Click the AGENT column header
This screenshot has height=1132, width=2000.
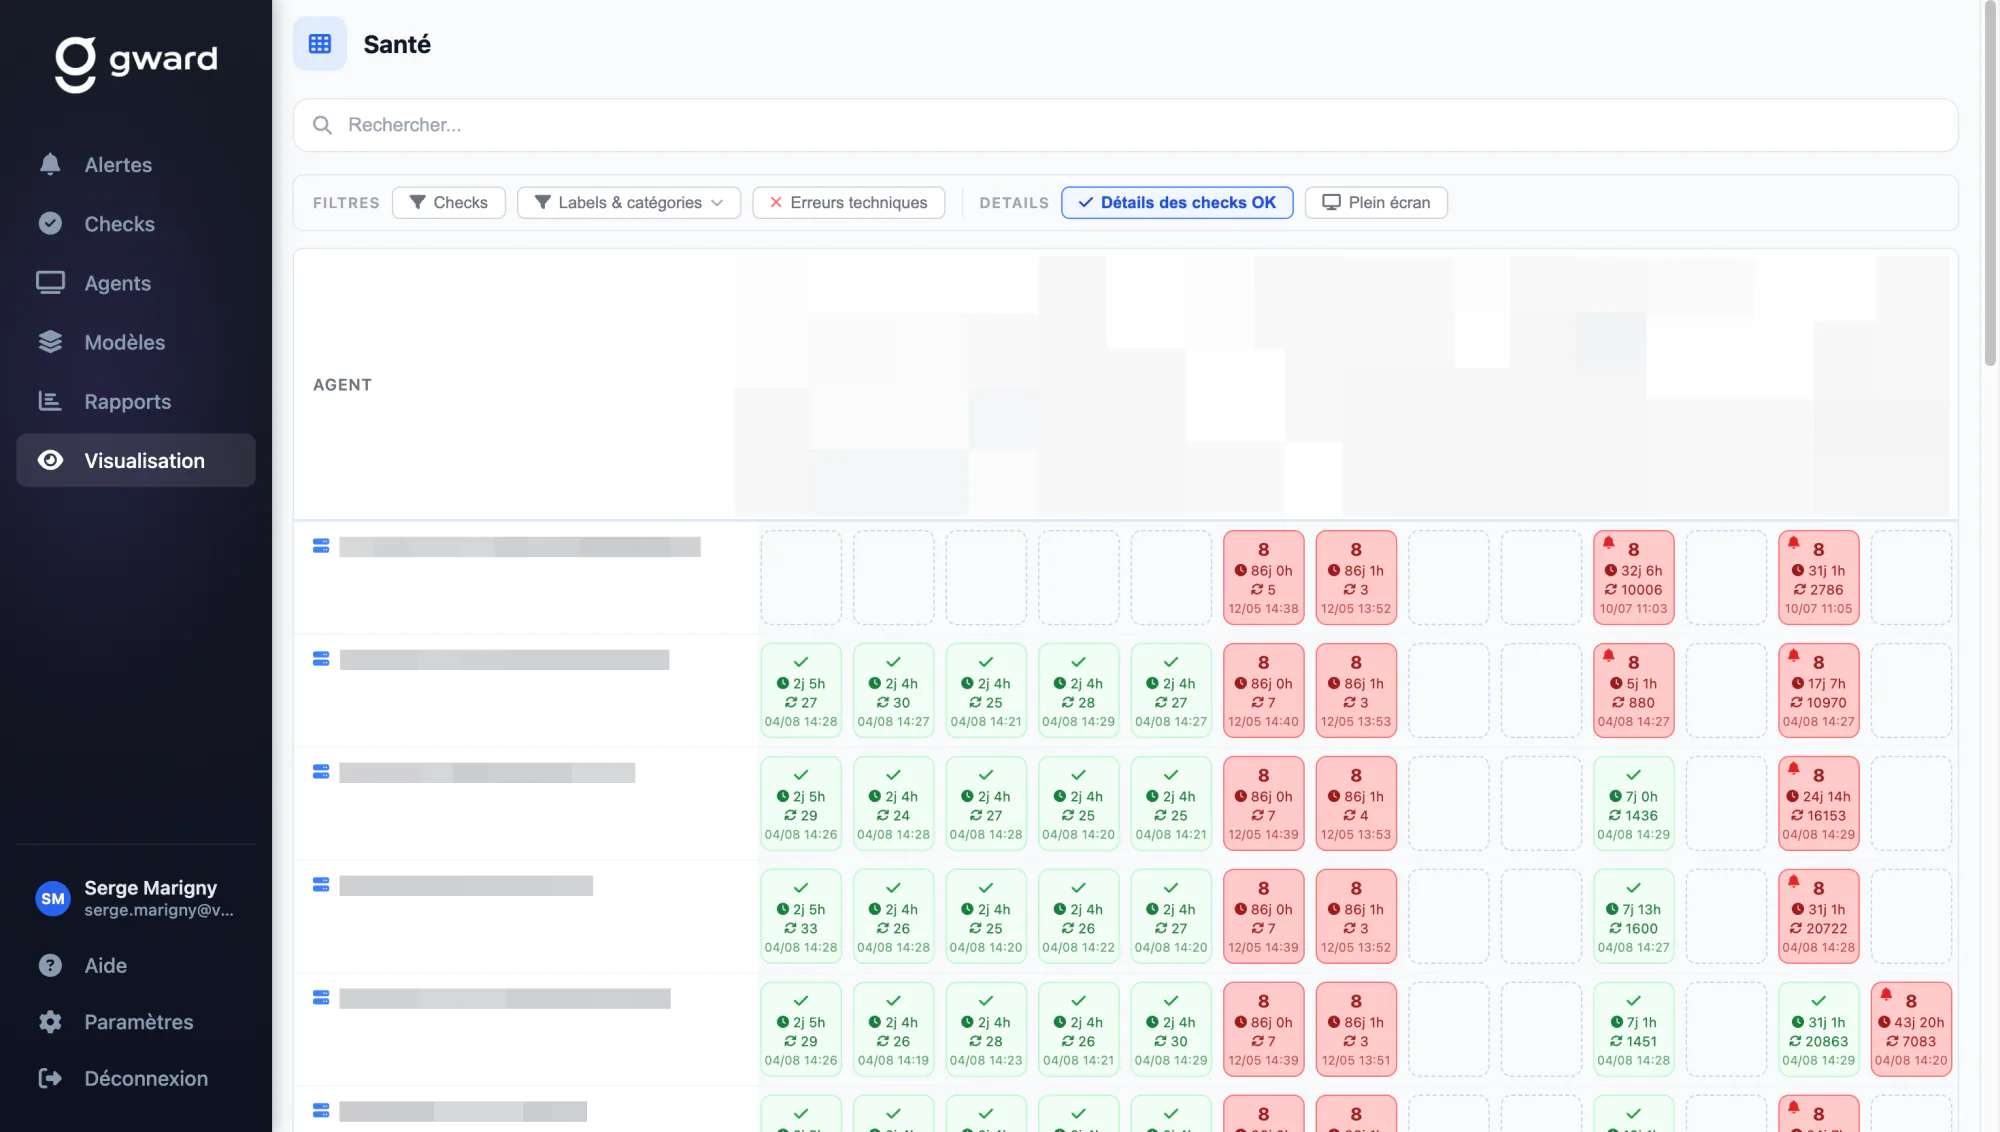tap(342, 385)
